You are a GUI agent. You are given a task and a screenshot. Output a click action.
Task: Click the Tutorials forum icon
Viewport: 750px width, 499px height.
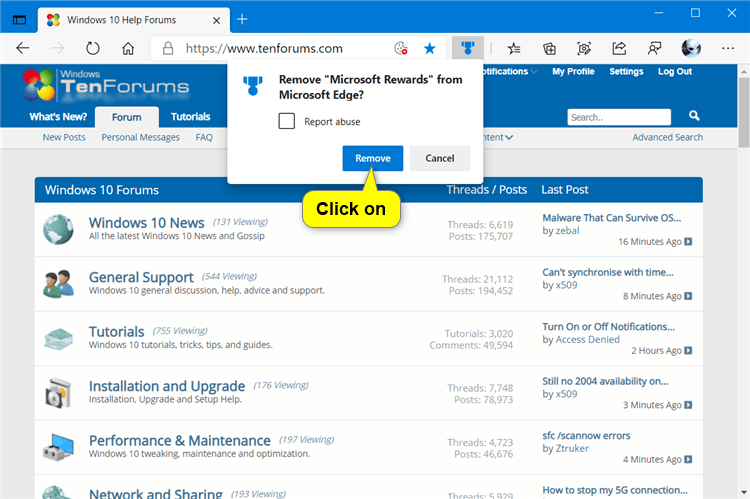tap(58, 339)
